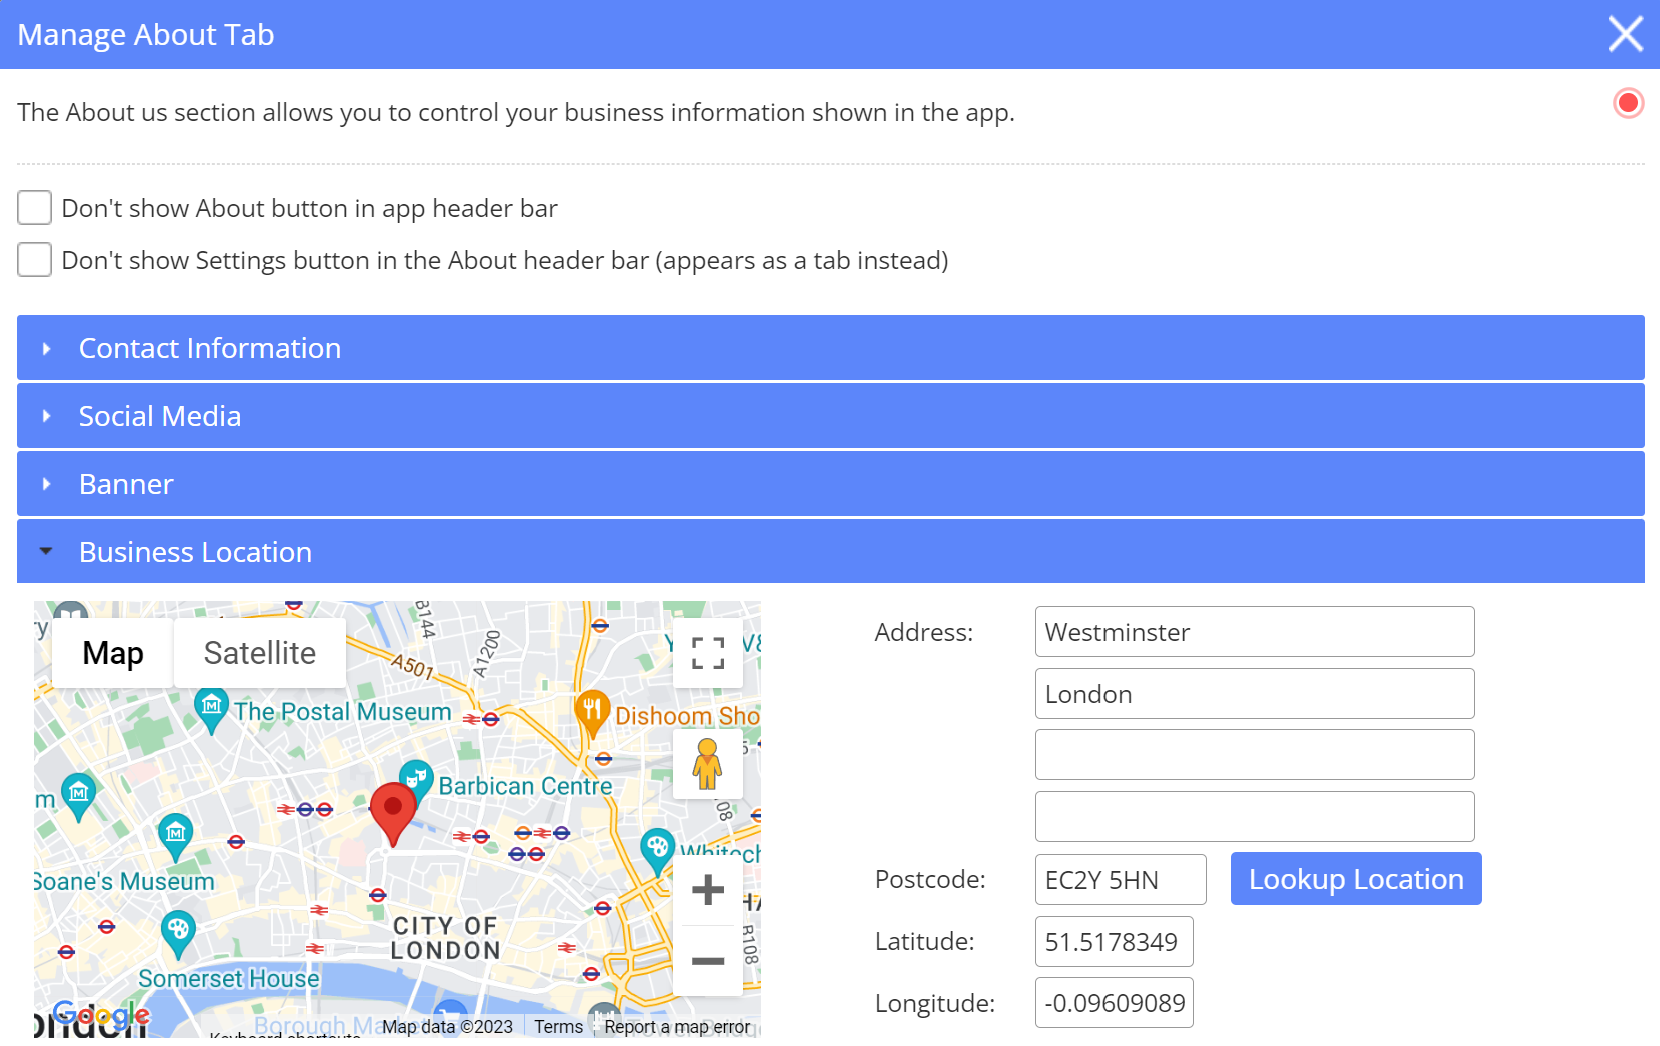Click the Lookup Location button
Screen dimensions: 1660x1046
pyautogui.click(x=1355, y=879)
